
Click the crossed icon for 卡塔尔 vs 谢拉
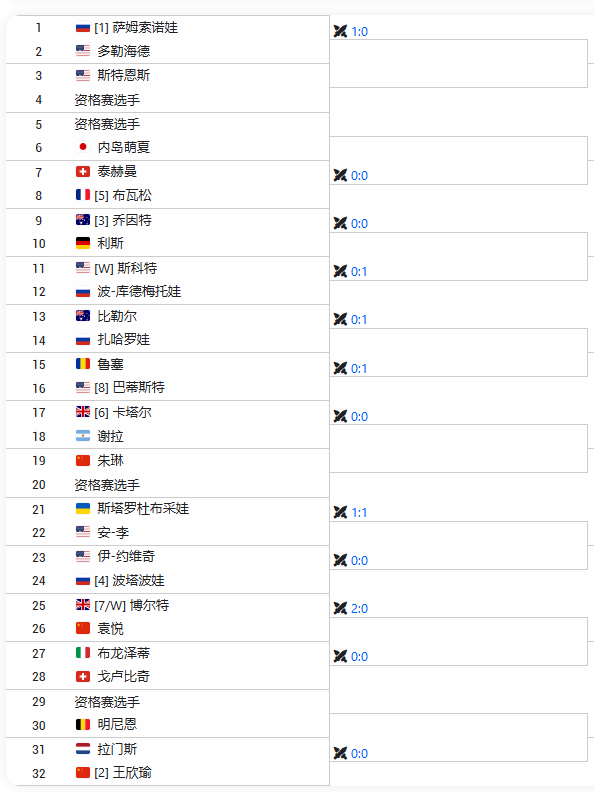click(x=340, y=416)
